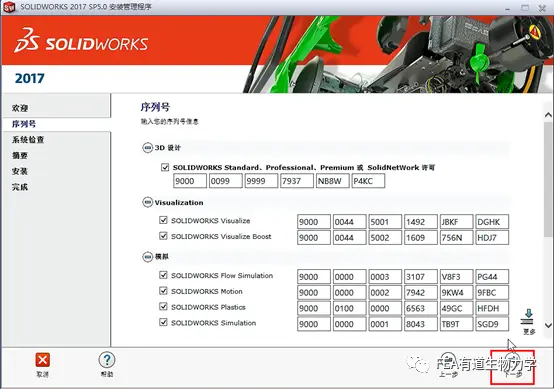Toggle the SOLIDWORKS Simulation checkbox
Viewport: 554px width, 389px height.
coord(163,322)
